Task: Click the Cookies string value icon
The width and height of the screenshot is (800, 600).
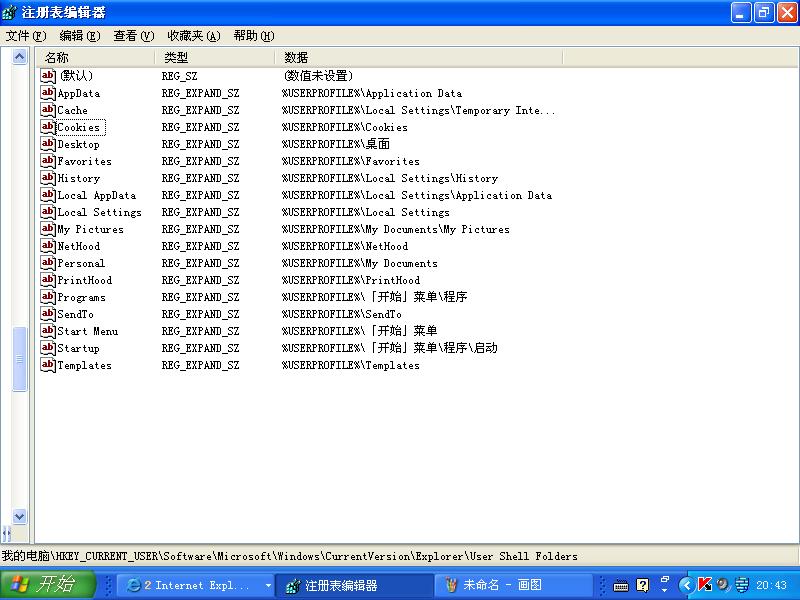Action: 48,127
